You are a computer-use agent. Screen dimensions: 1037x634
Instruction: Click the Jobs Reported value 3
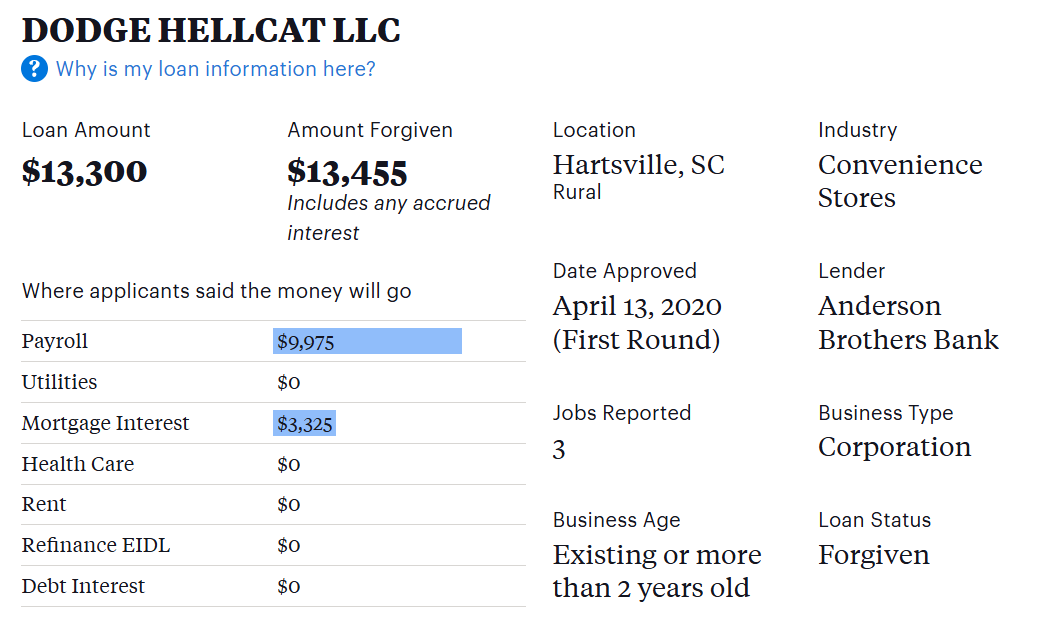point(559,450)
